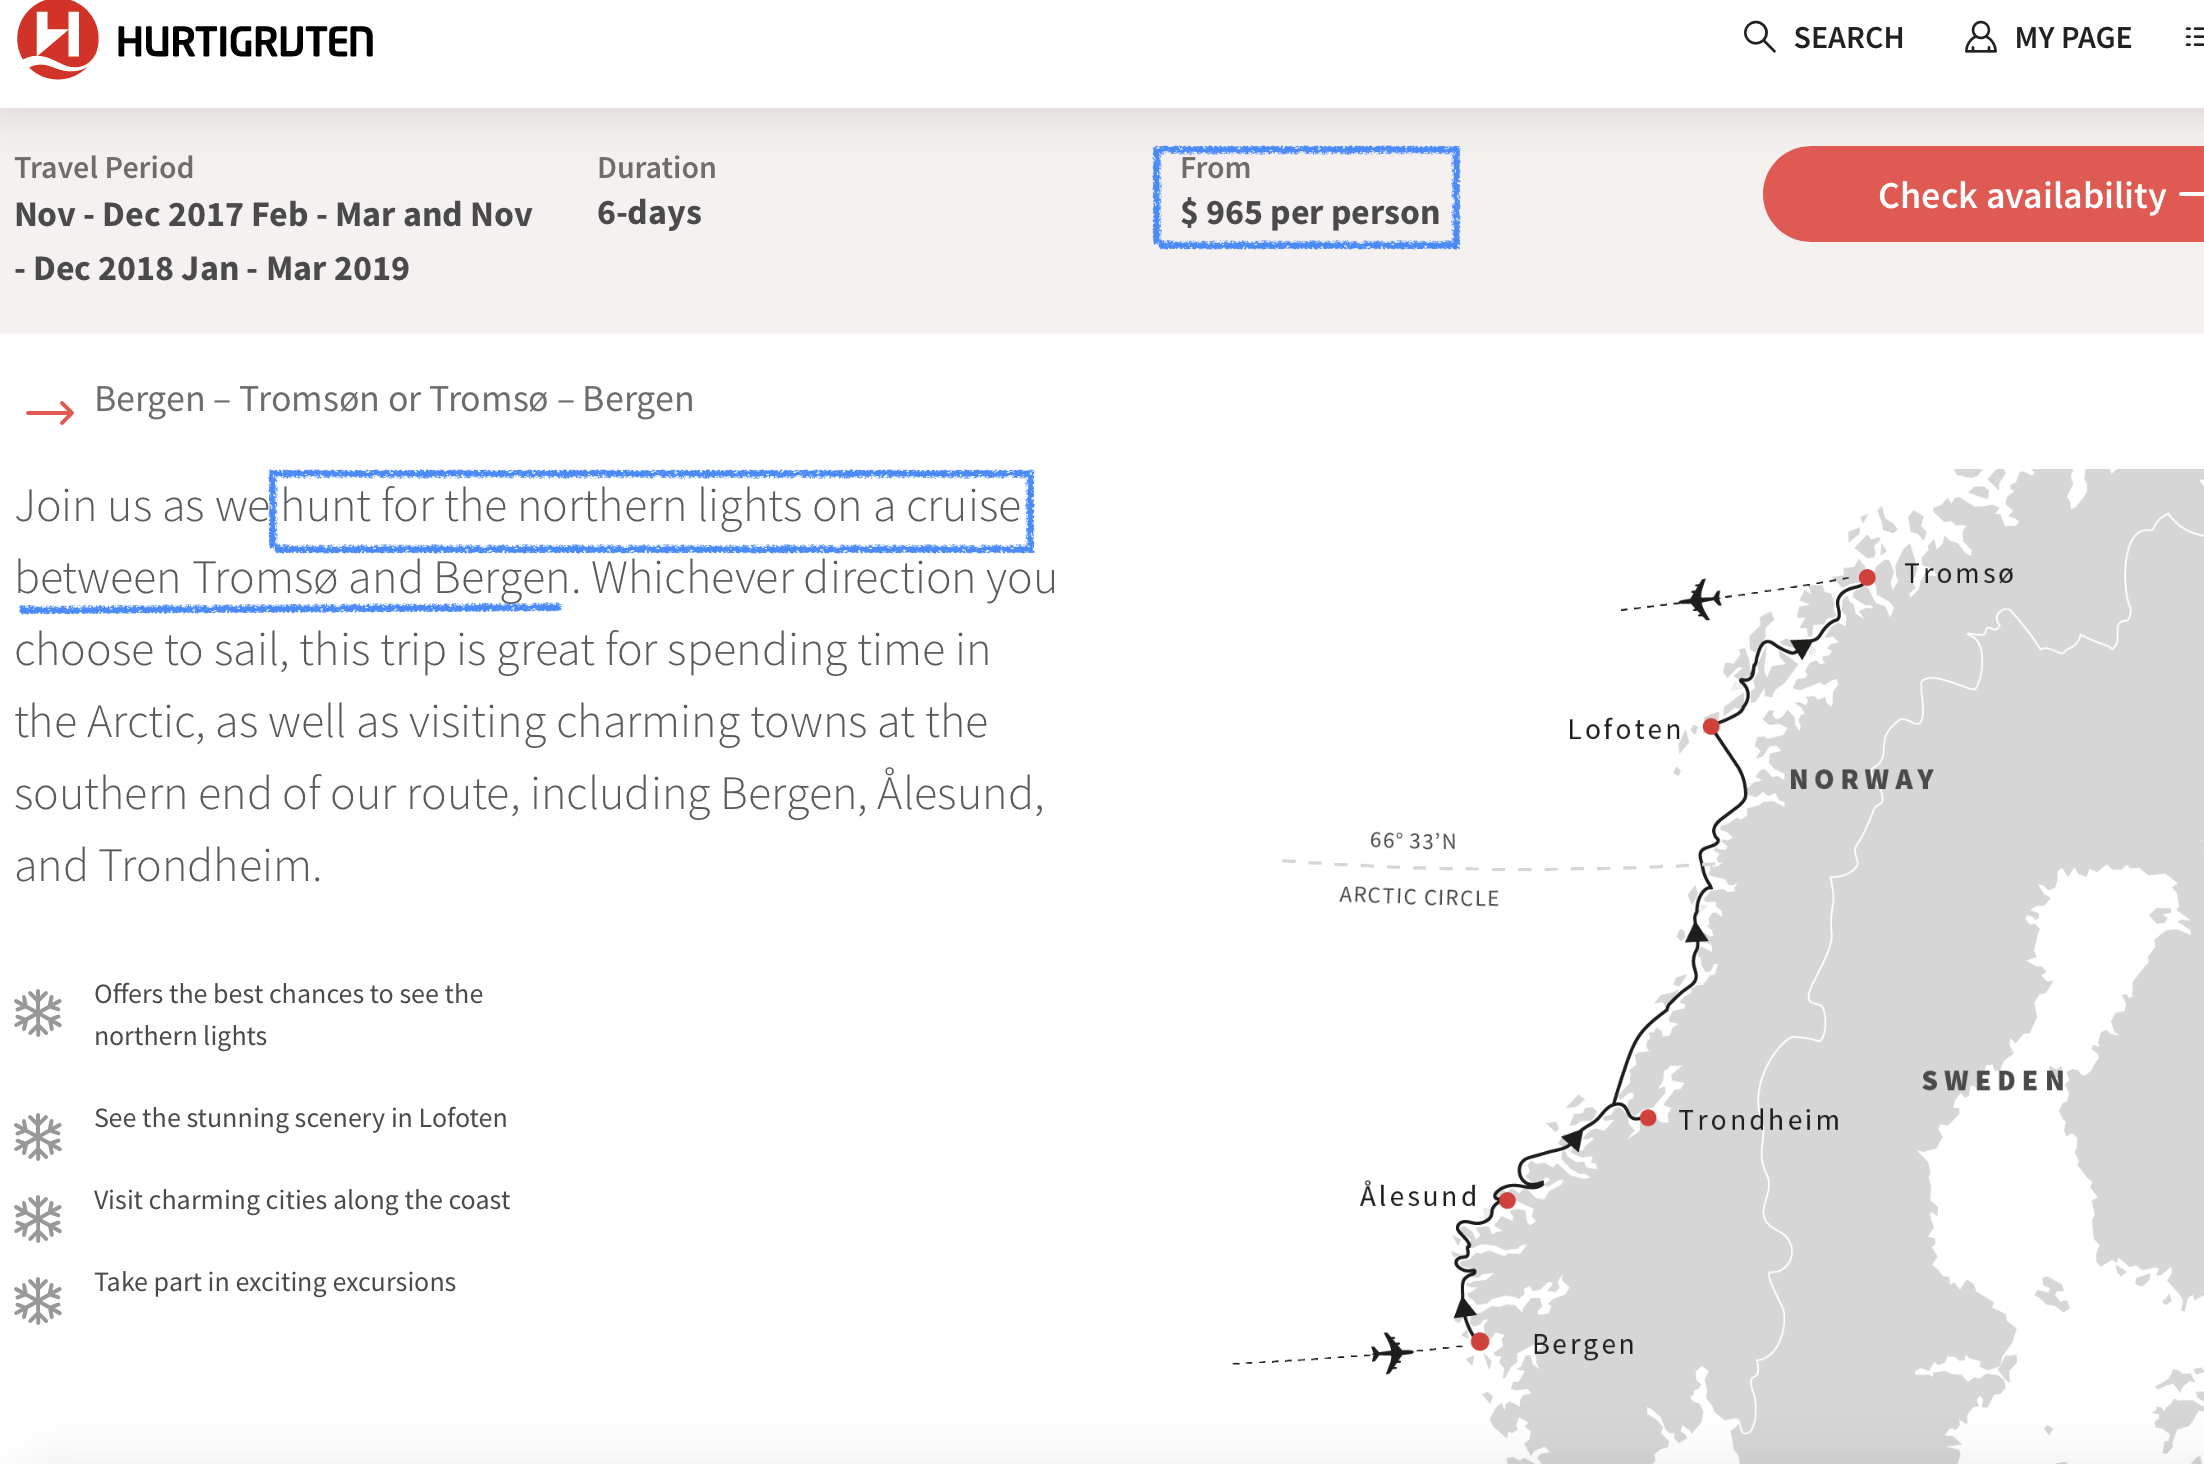This screenshot has height=1464, width=2204.
Task: Click the Ålesund red map marker
Action: pos(1507,1200)
